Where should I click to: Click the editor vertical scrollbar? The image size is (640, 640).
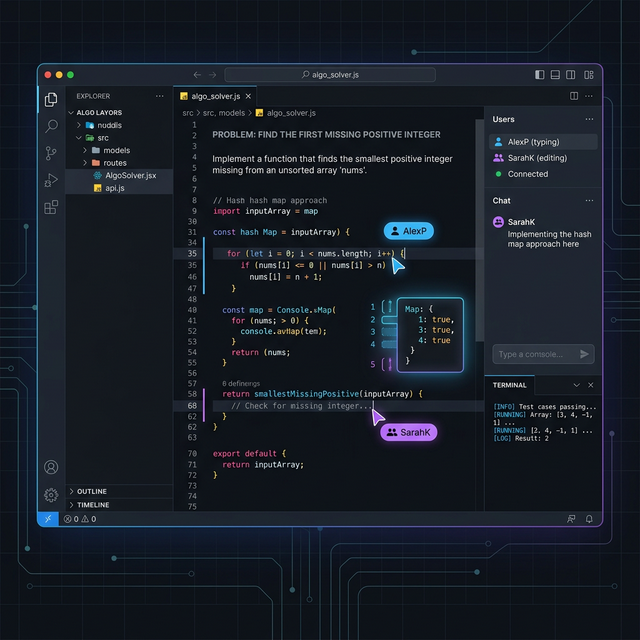point(480,231)
